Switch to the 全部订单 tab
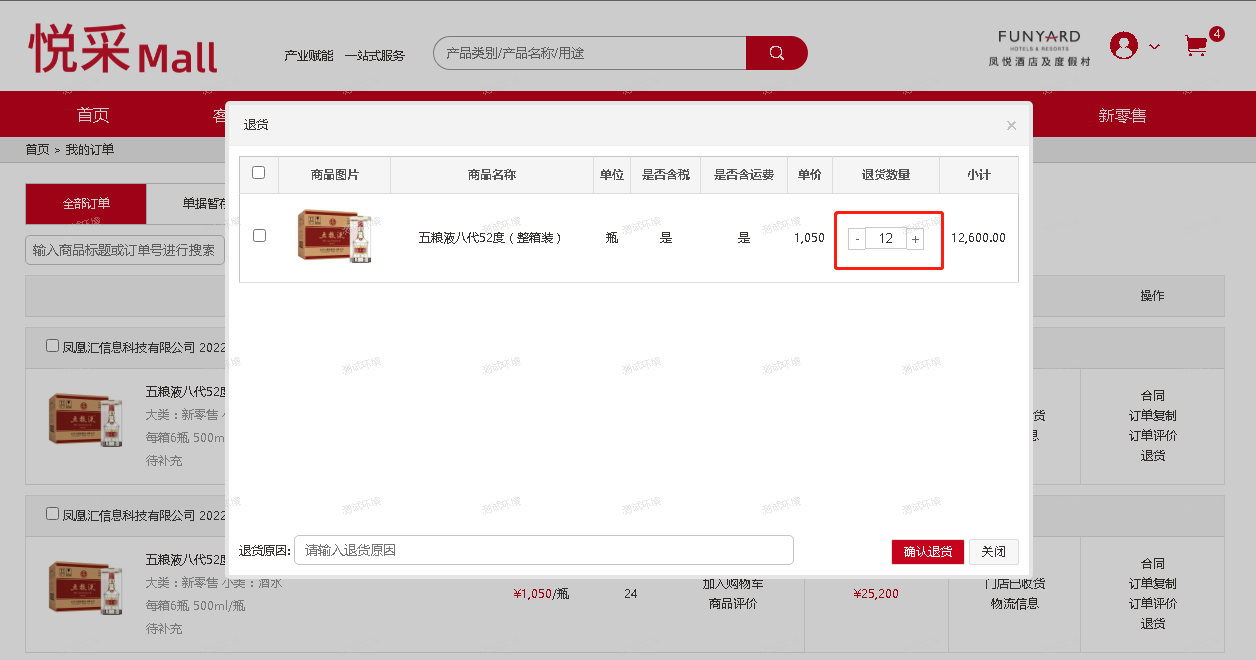The image size is (1256, 660). 86,204
